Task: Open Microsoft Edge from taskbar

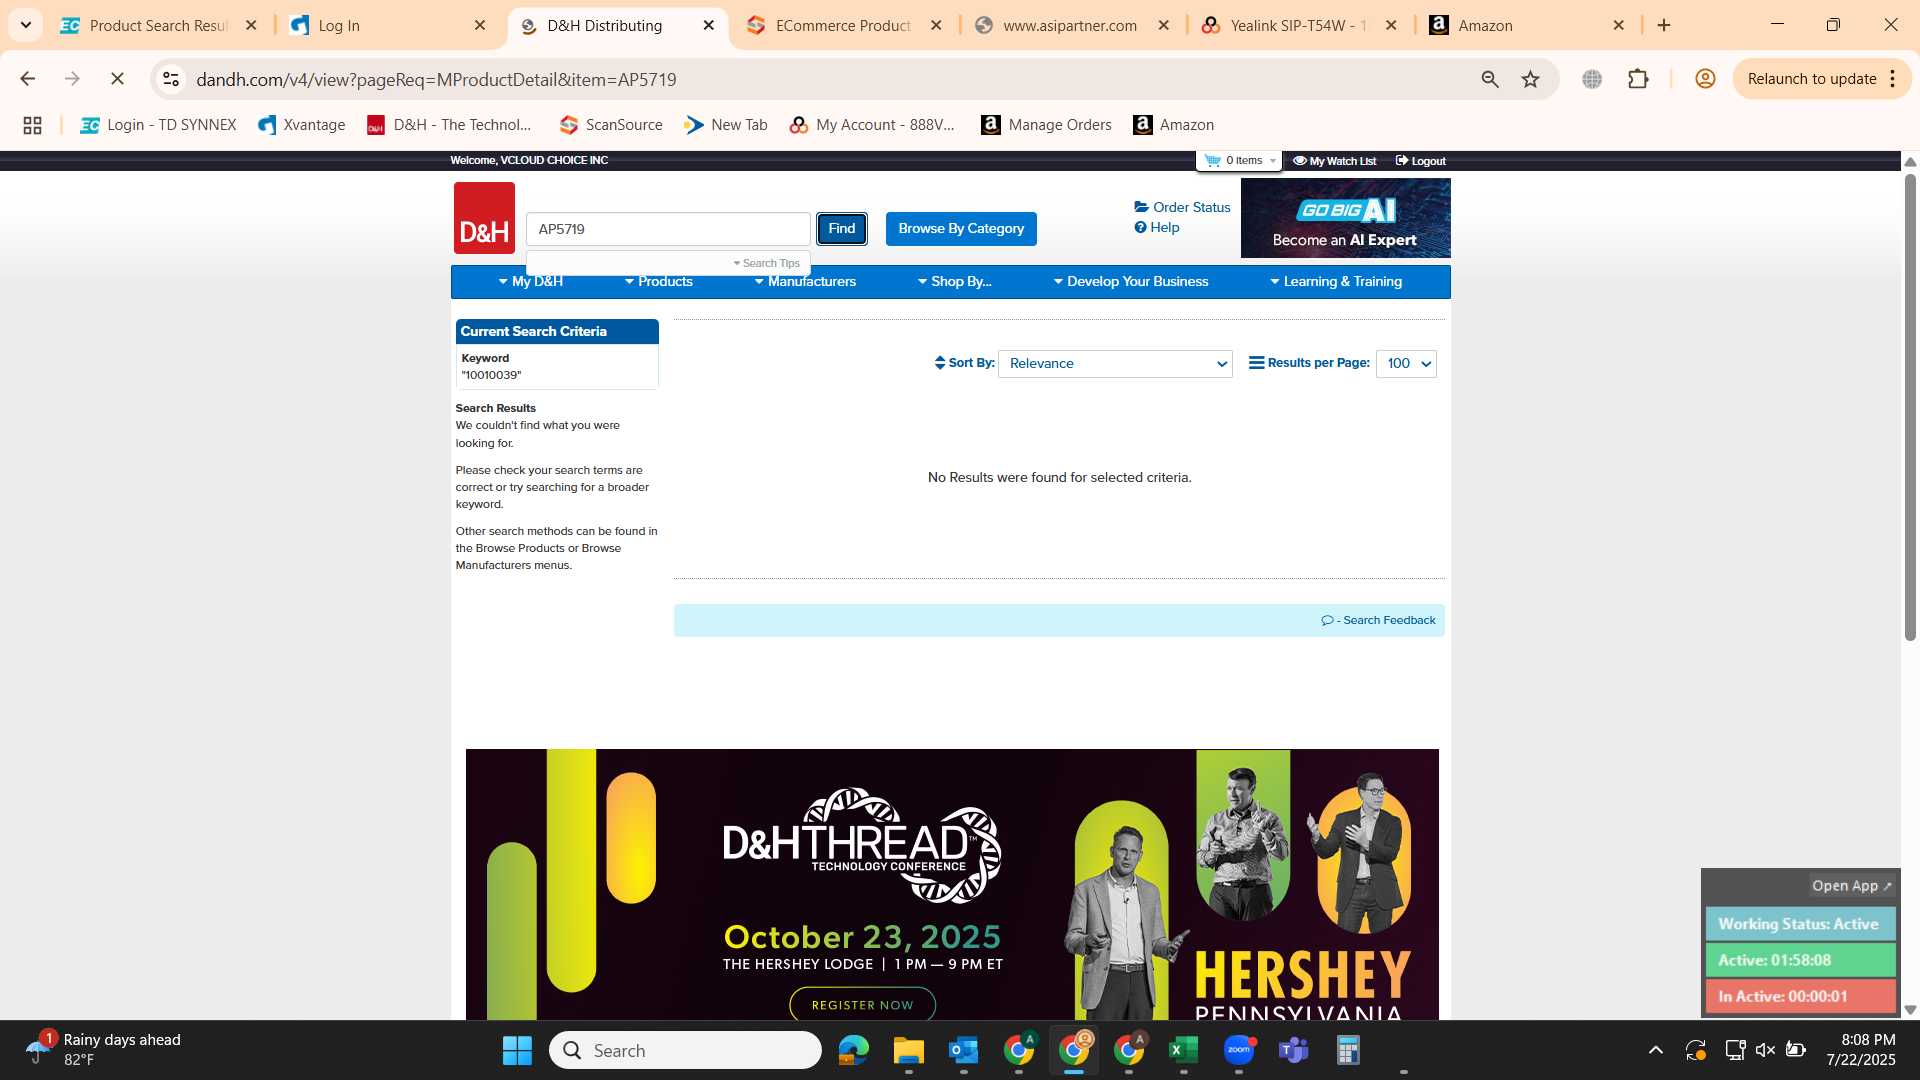Action: pyautogui.click(x=853, y=1050)
